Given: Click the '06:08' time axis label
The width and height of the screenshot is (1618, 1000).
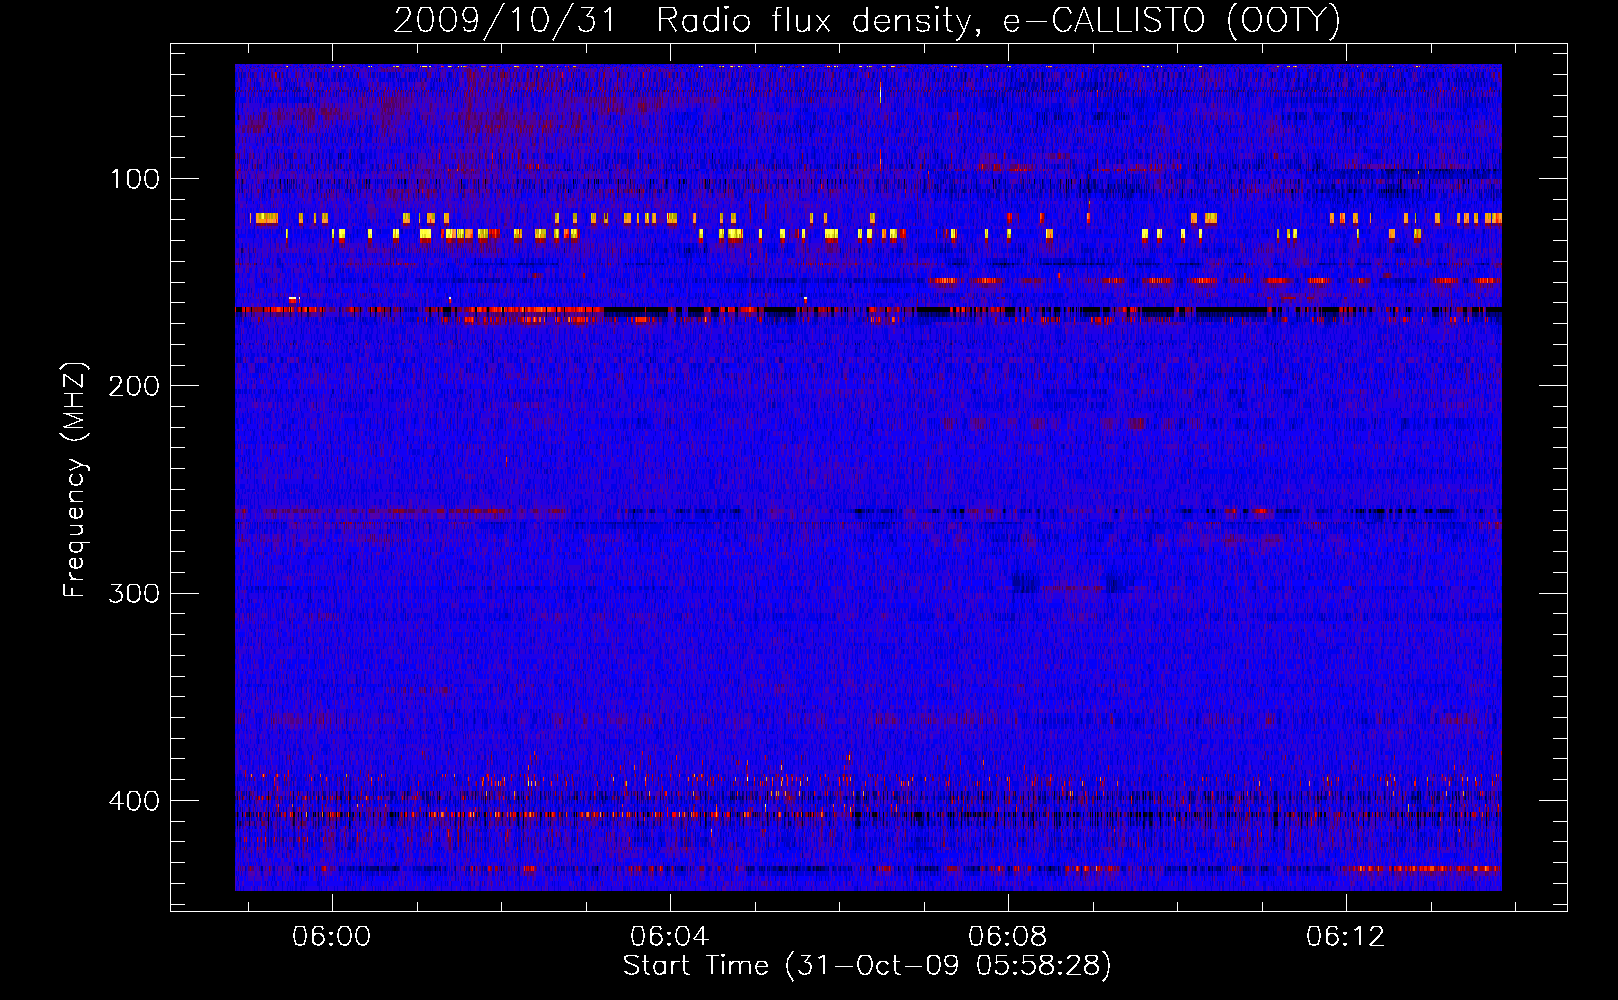Looking at the screenshot, I should (x=1007, y=936).
